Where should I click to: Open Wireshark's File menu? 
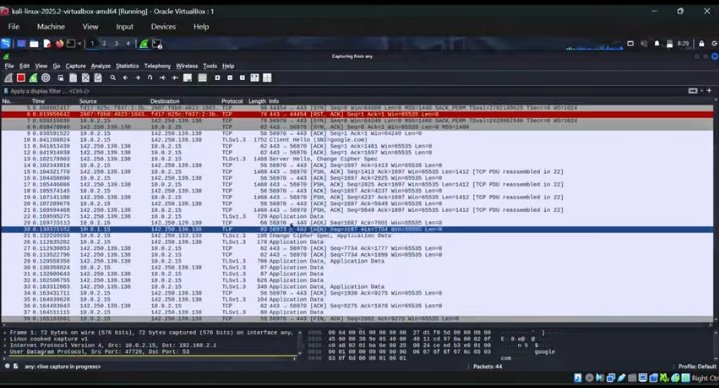9,66
